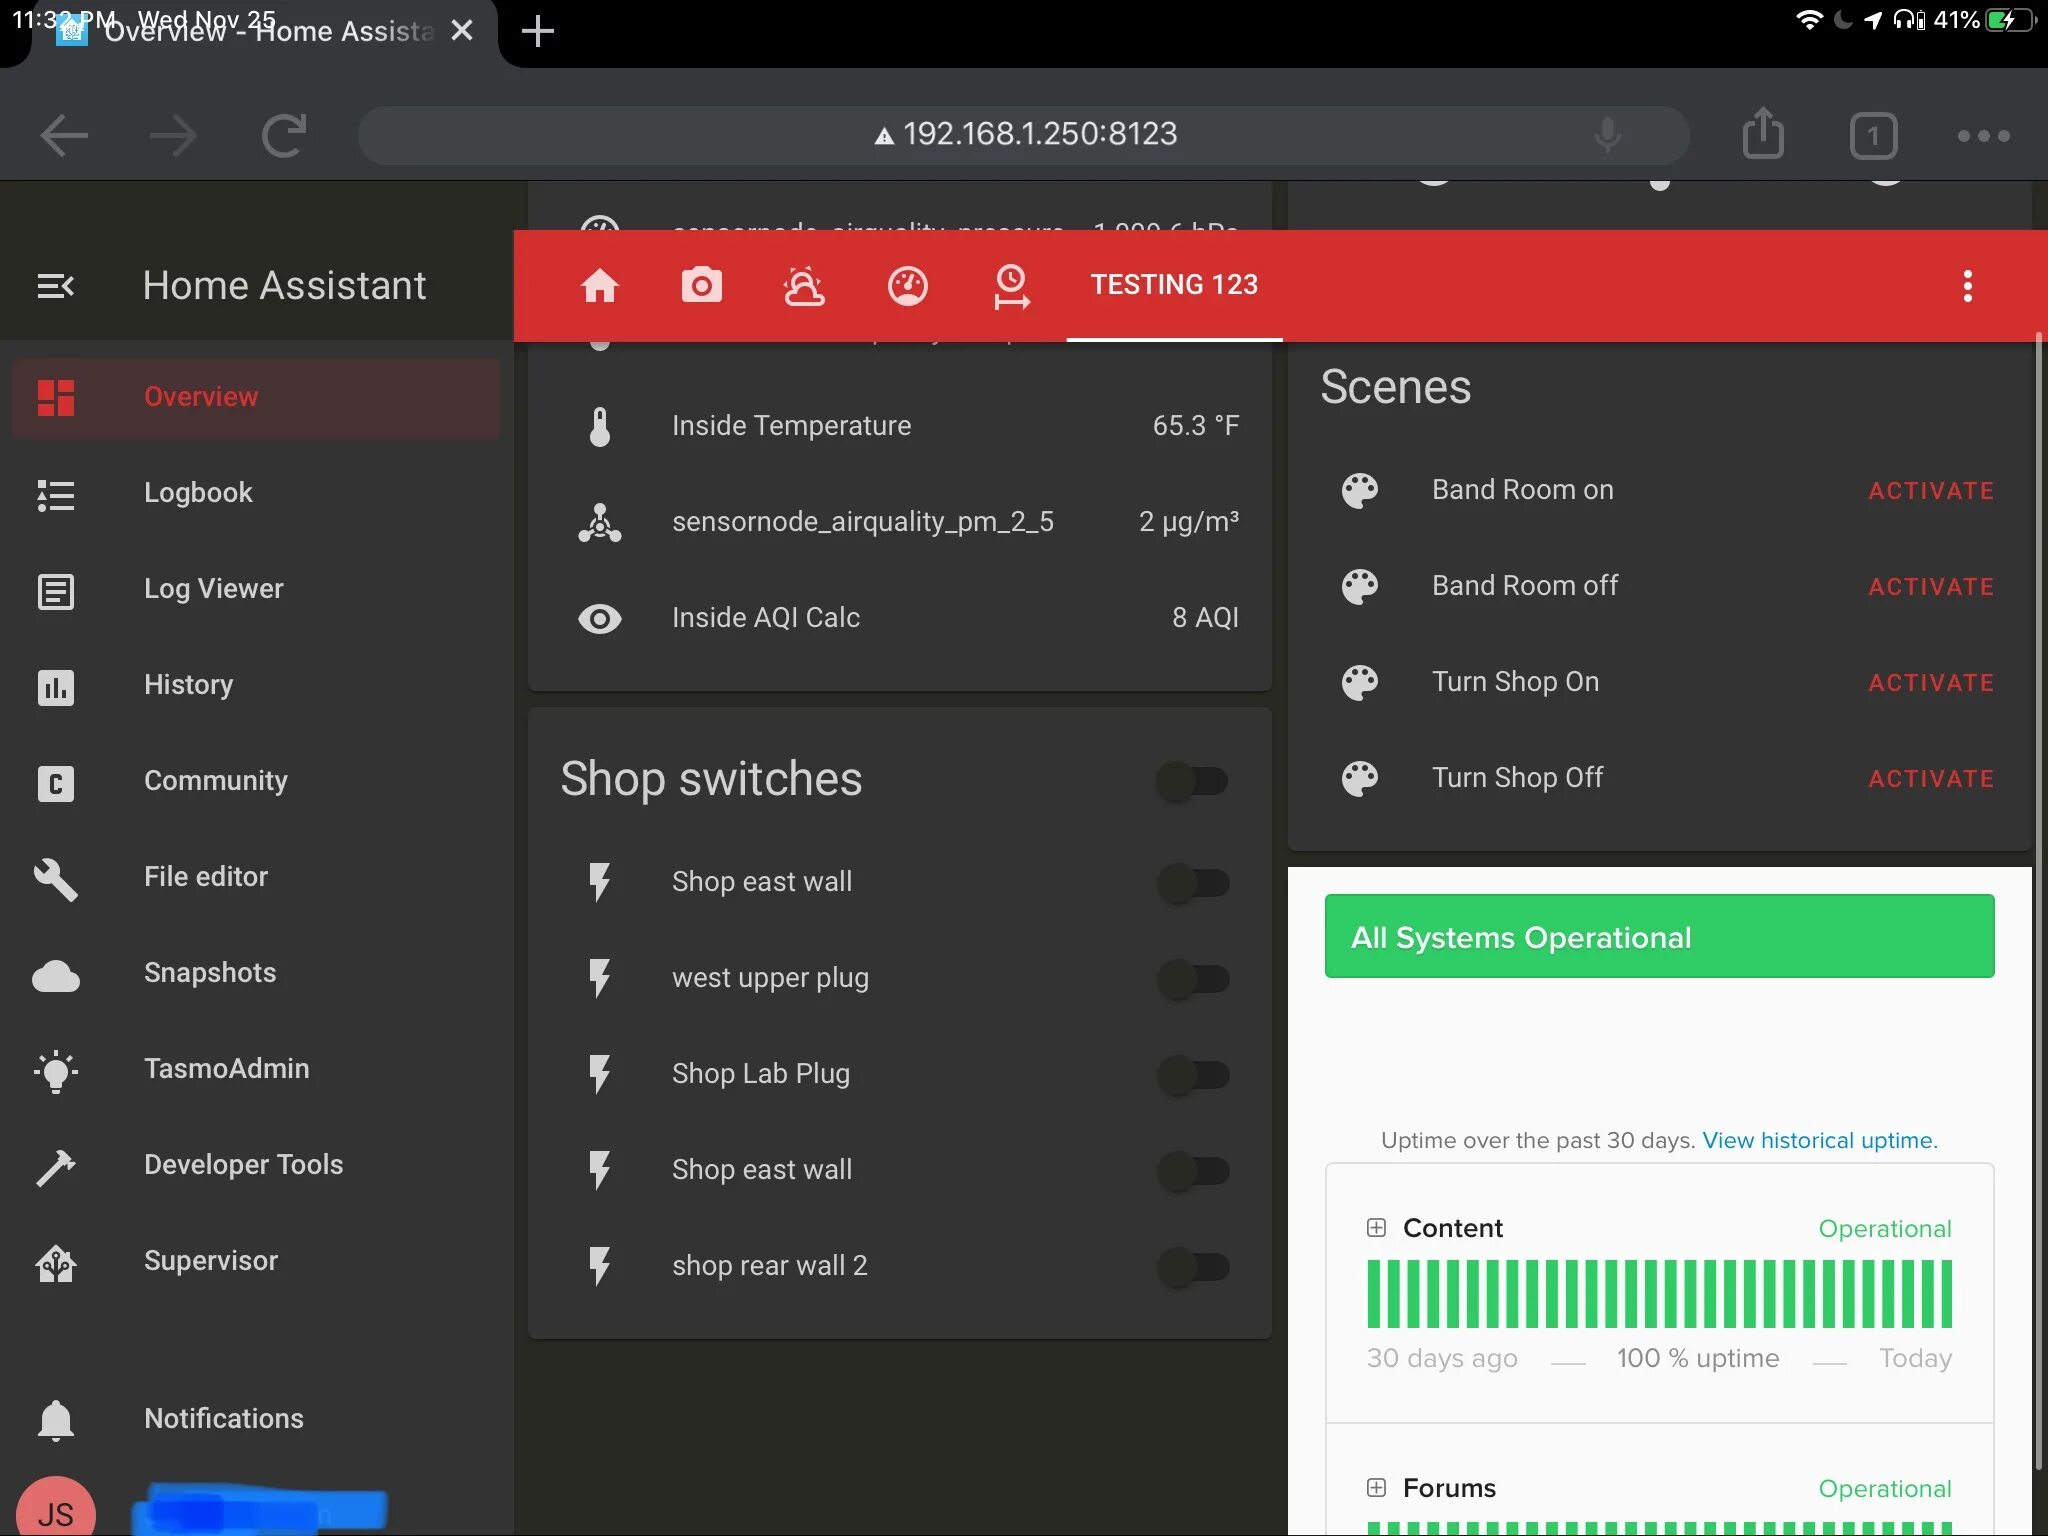Activate the Band Room on scene
2048x1536 pixels.
point(1930,489)
